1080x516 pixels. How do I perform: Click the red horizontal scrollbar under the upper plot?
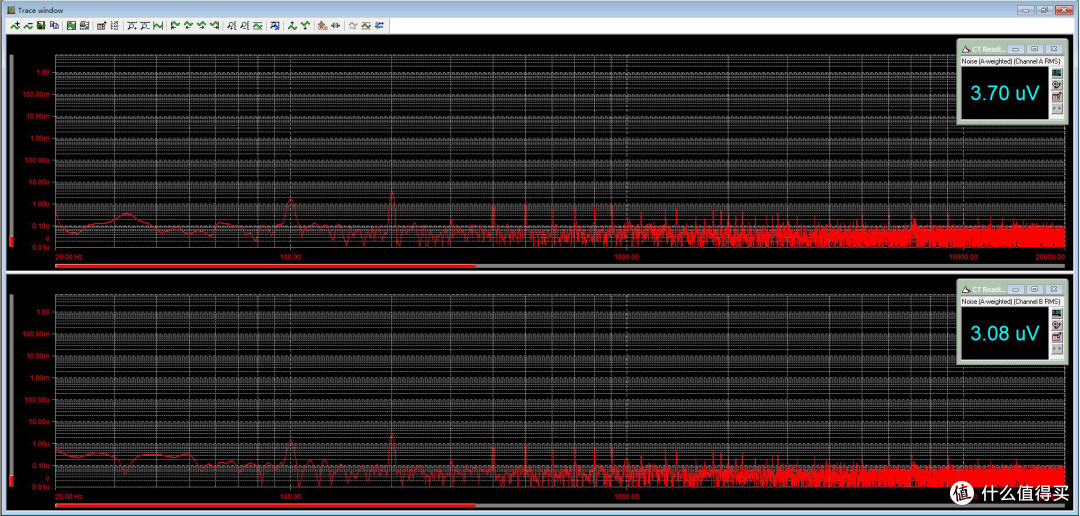265,265
